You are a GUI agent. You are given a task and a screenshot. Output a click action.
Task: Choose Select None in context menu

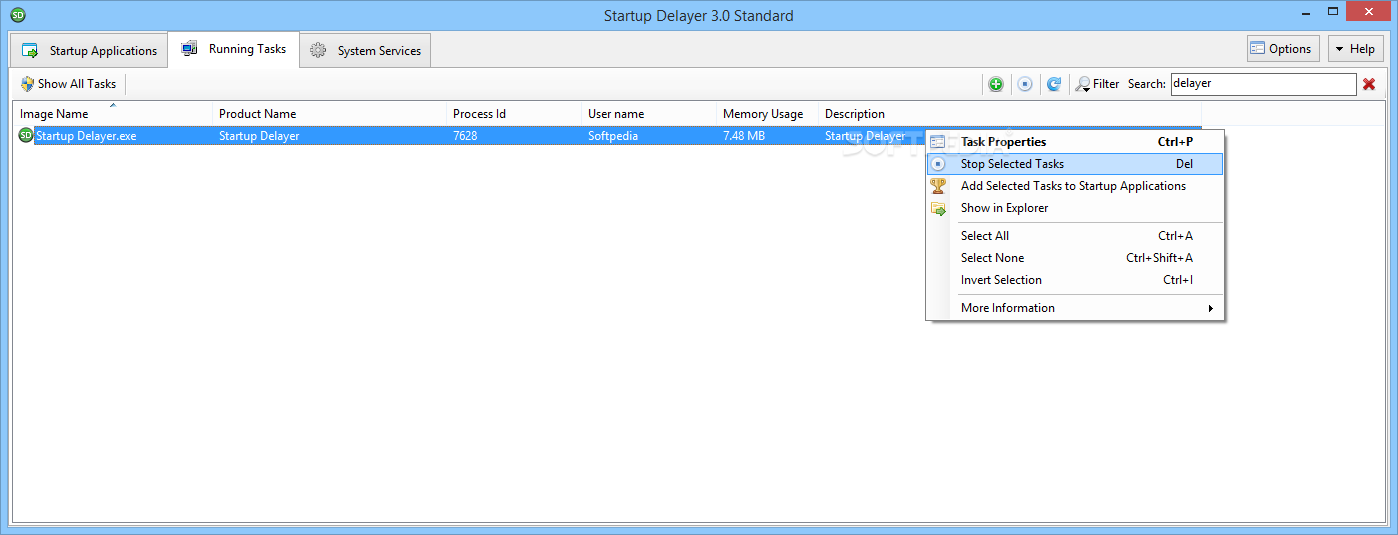pyautogui.click(x=1075, y=258)
